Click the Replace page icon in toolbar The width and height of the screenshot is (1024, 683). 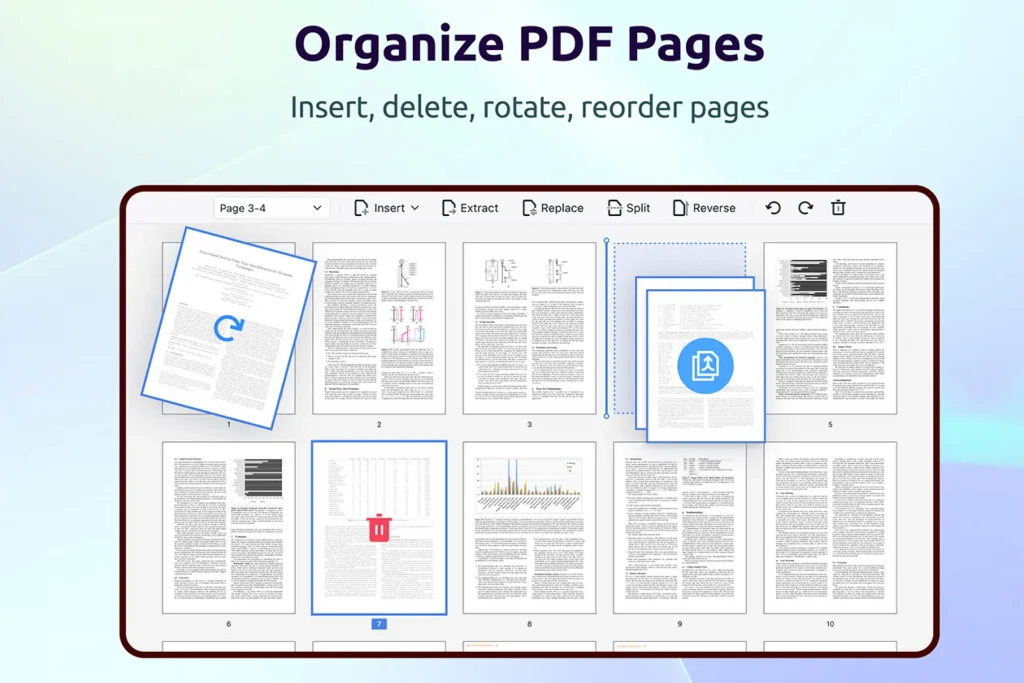point(530,208)
